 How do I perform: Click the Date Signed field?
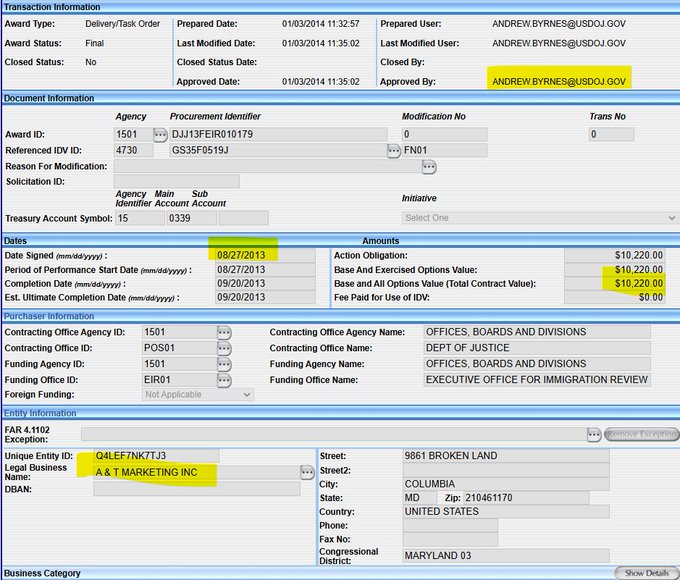[262, 255]
